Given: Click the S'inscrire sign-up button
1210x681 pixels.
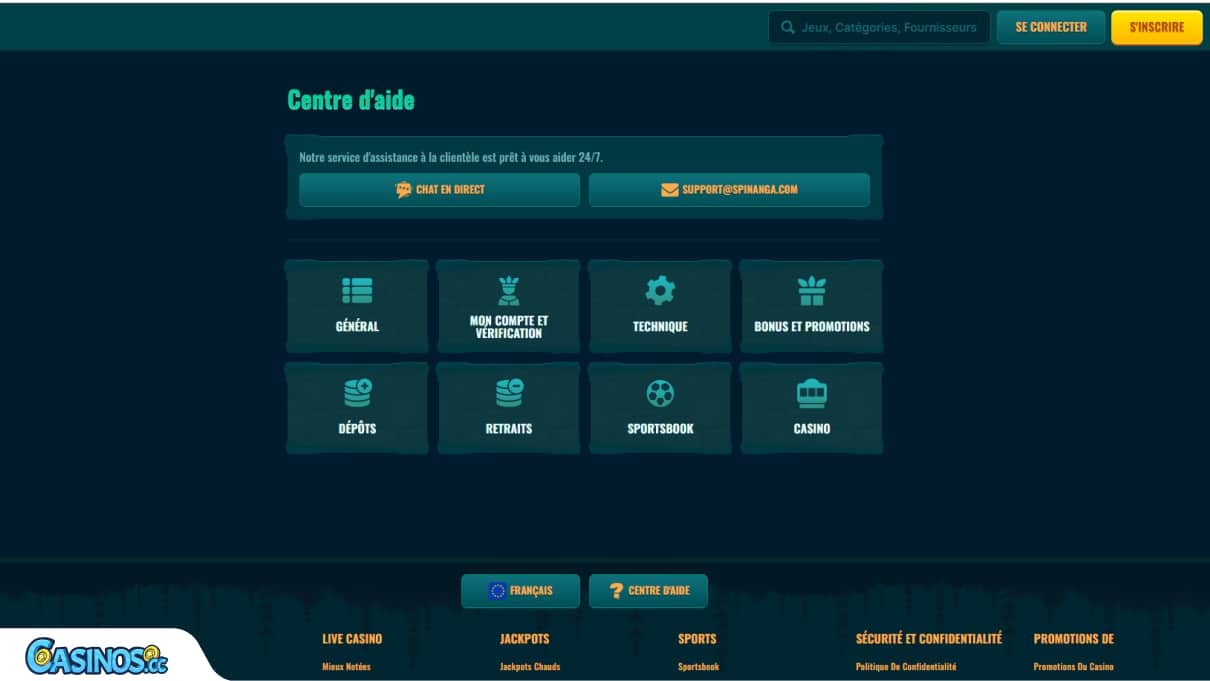Looking at the screenshot, I should pos(1157,28).
